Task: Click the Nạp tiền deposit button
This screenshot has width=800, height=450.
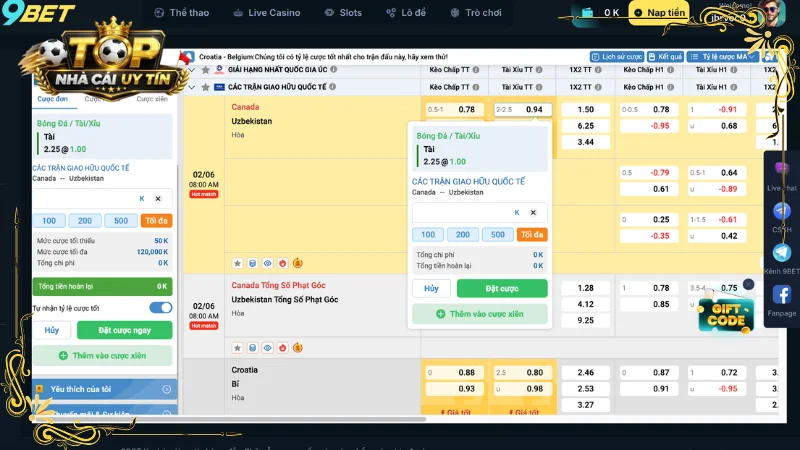Action: [659, 13]
